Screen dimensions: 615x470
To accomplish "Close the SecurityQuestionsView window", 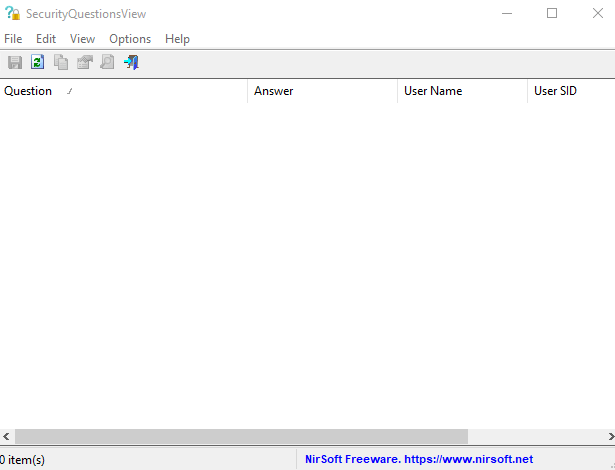I will coord(597,13).
